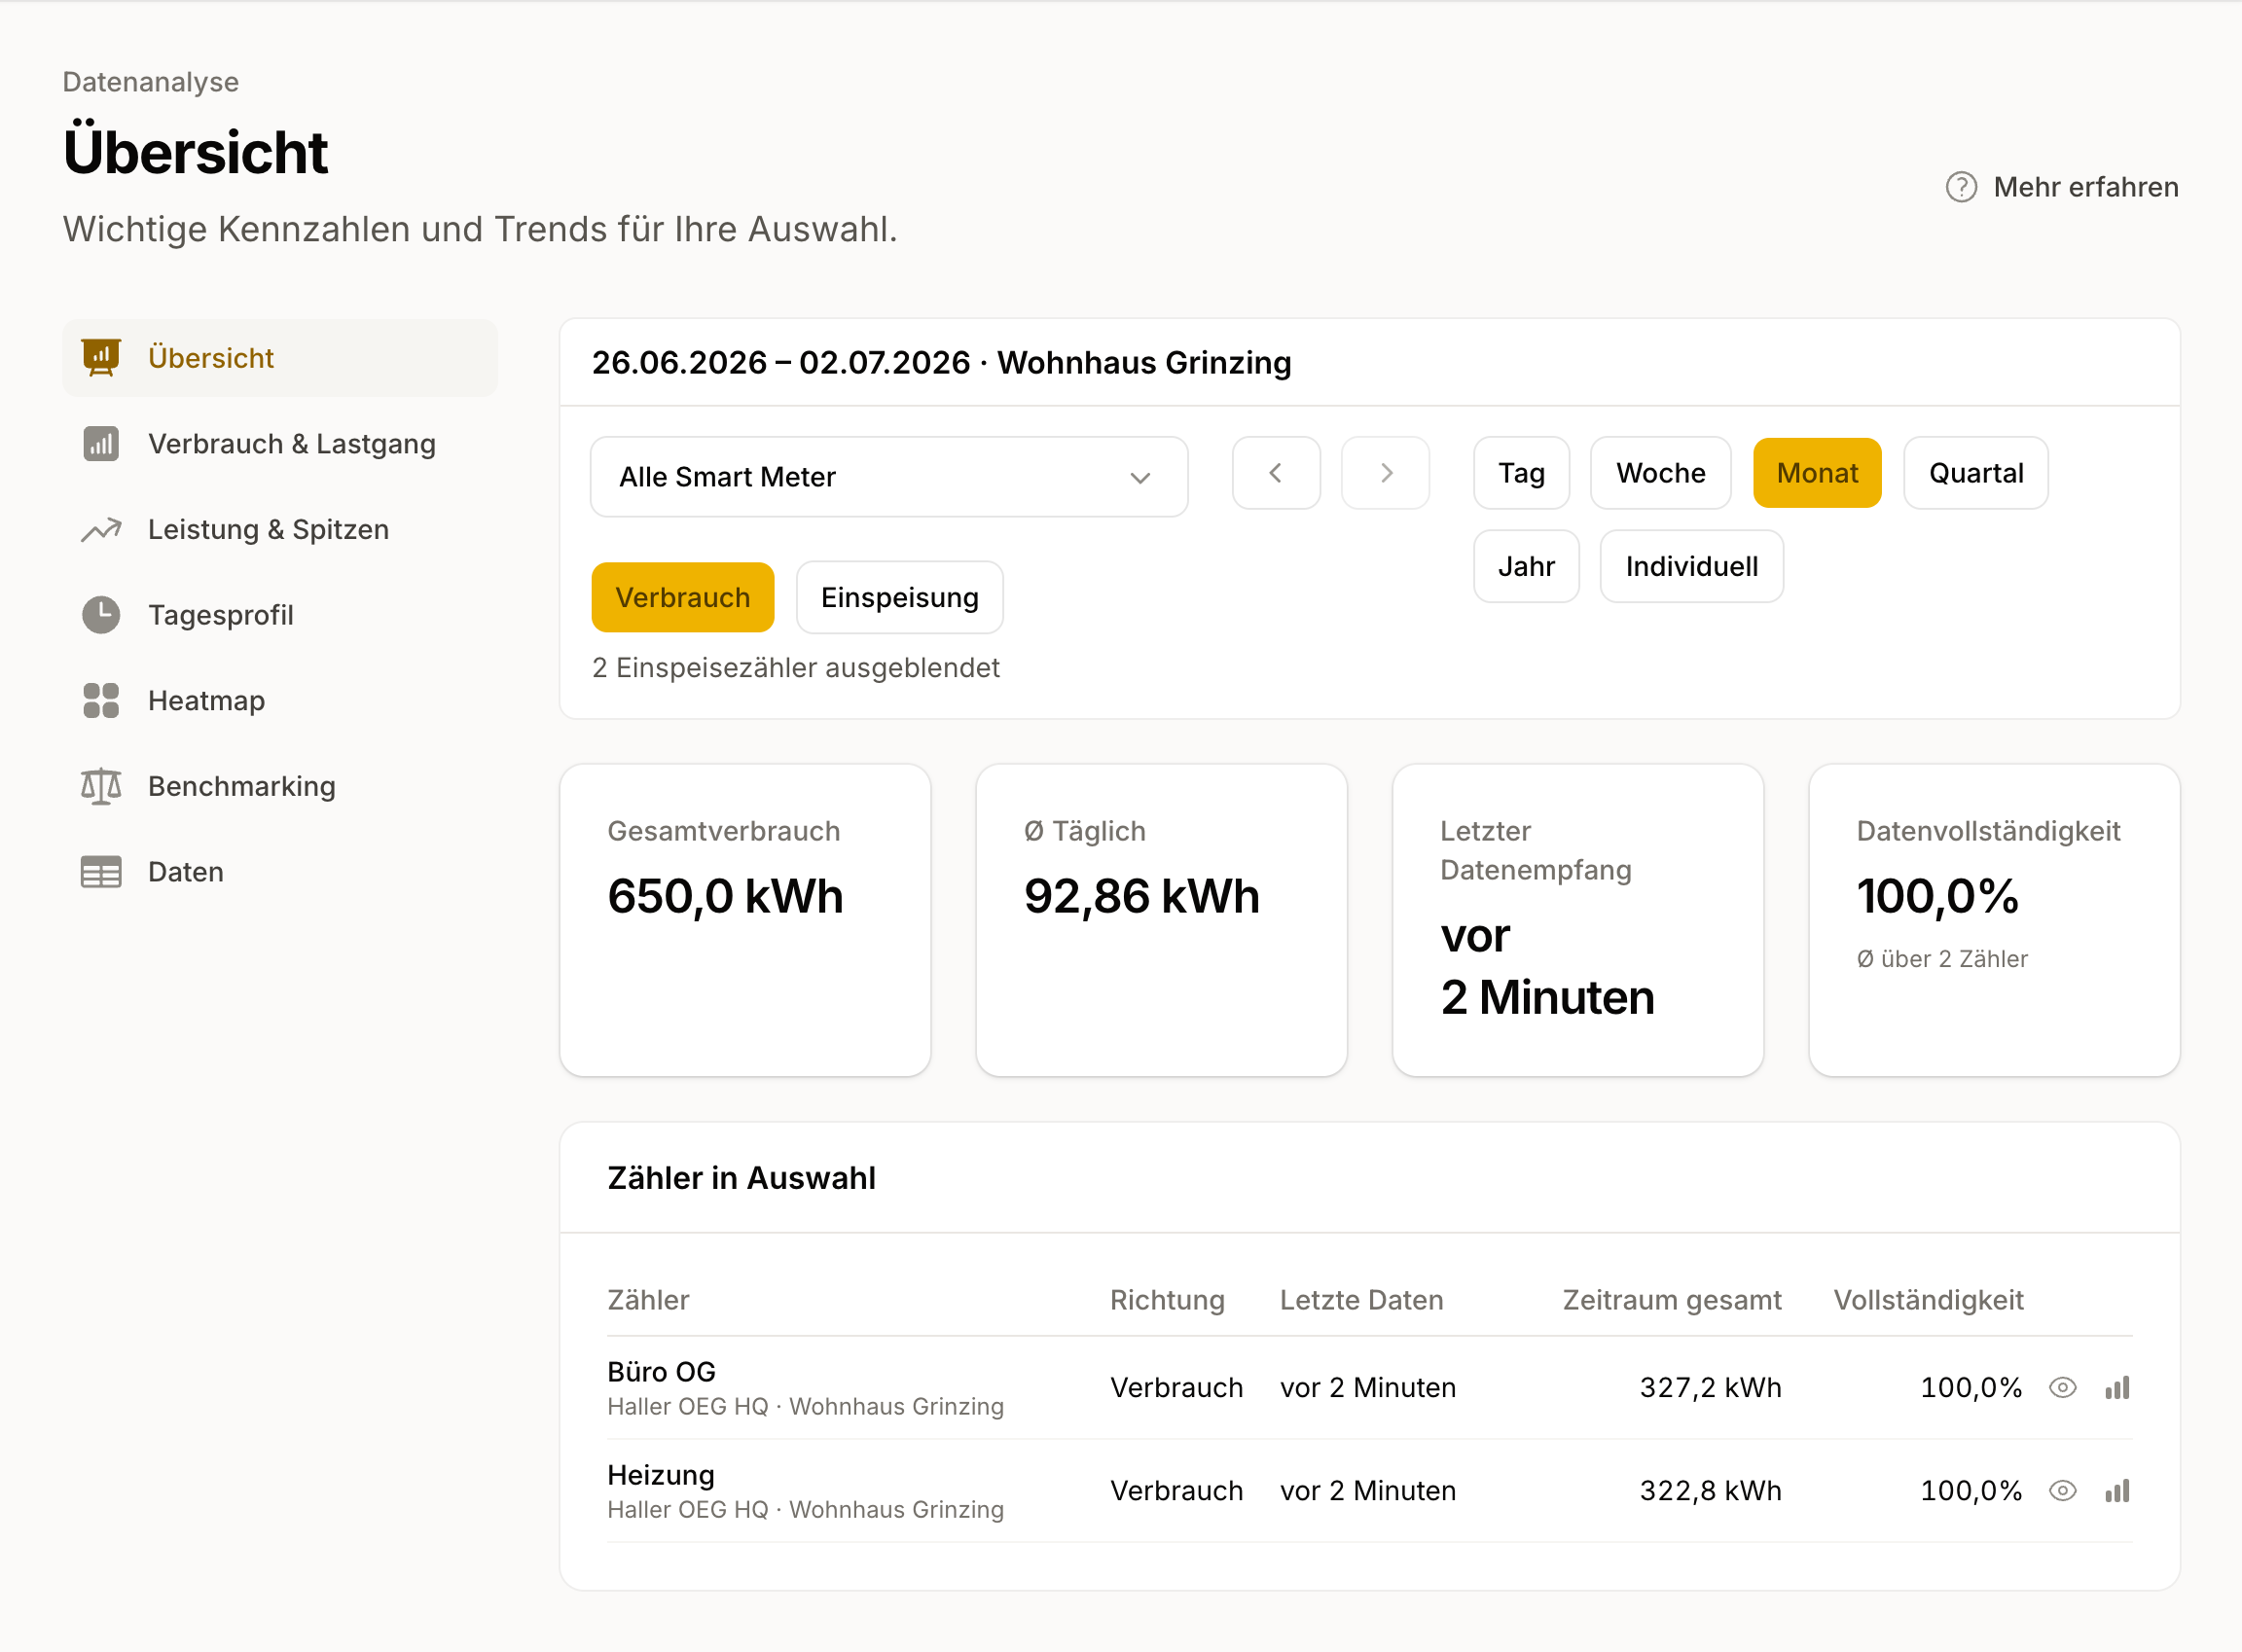Click the chevron in the Smart Meter selector
This screenshot has width=2242, height=1652.
pyautogui.click(x=1140, y=478)
